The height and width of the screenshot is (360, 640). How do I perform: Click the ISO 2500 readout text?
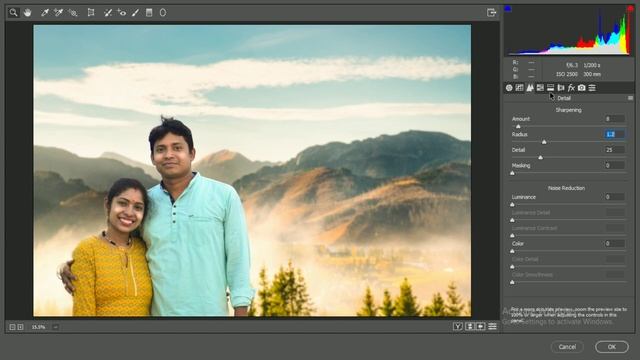tap(567, 74)
